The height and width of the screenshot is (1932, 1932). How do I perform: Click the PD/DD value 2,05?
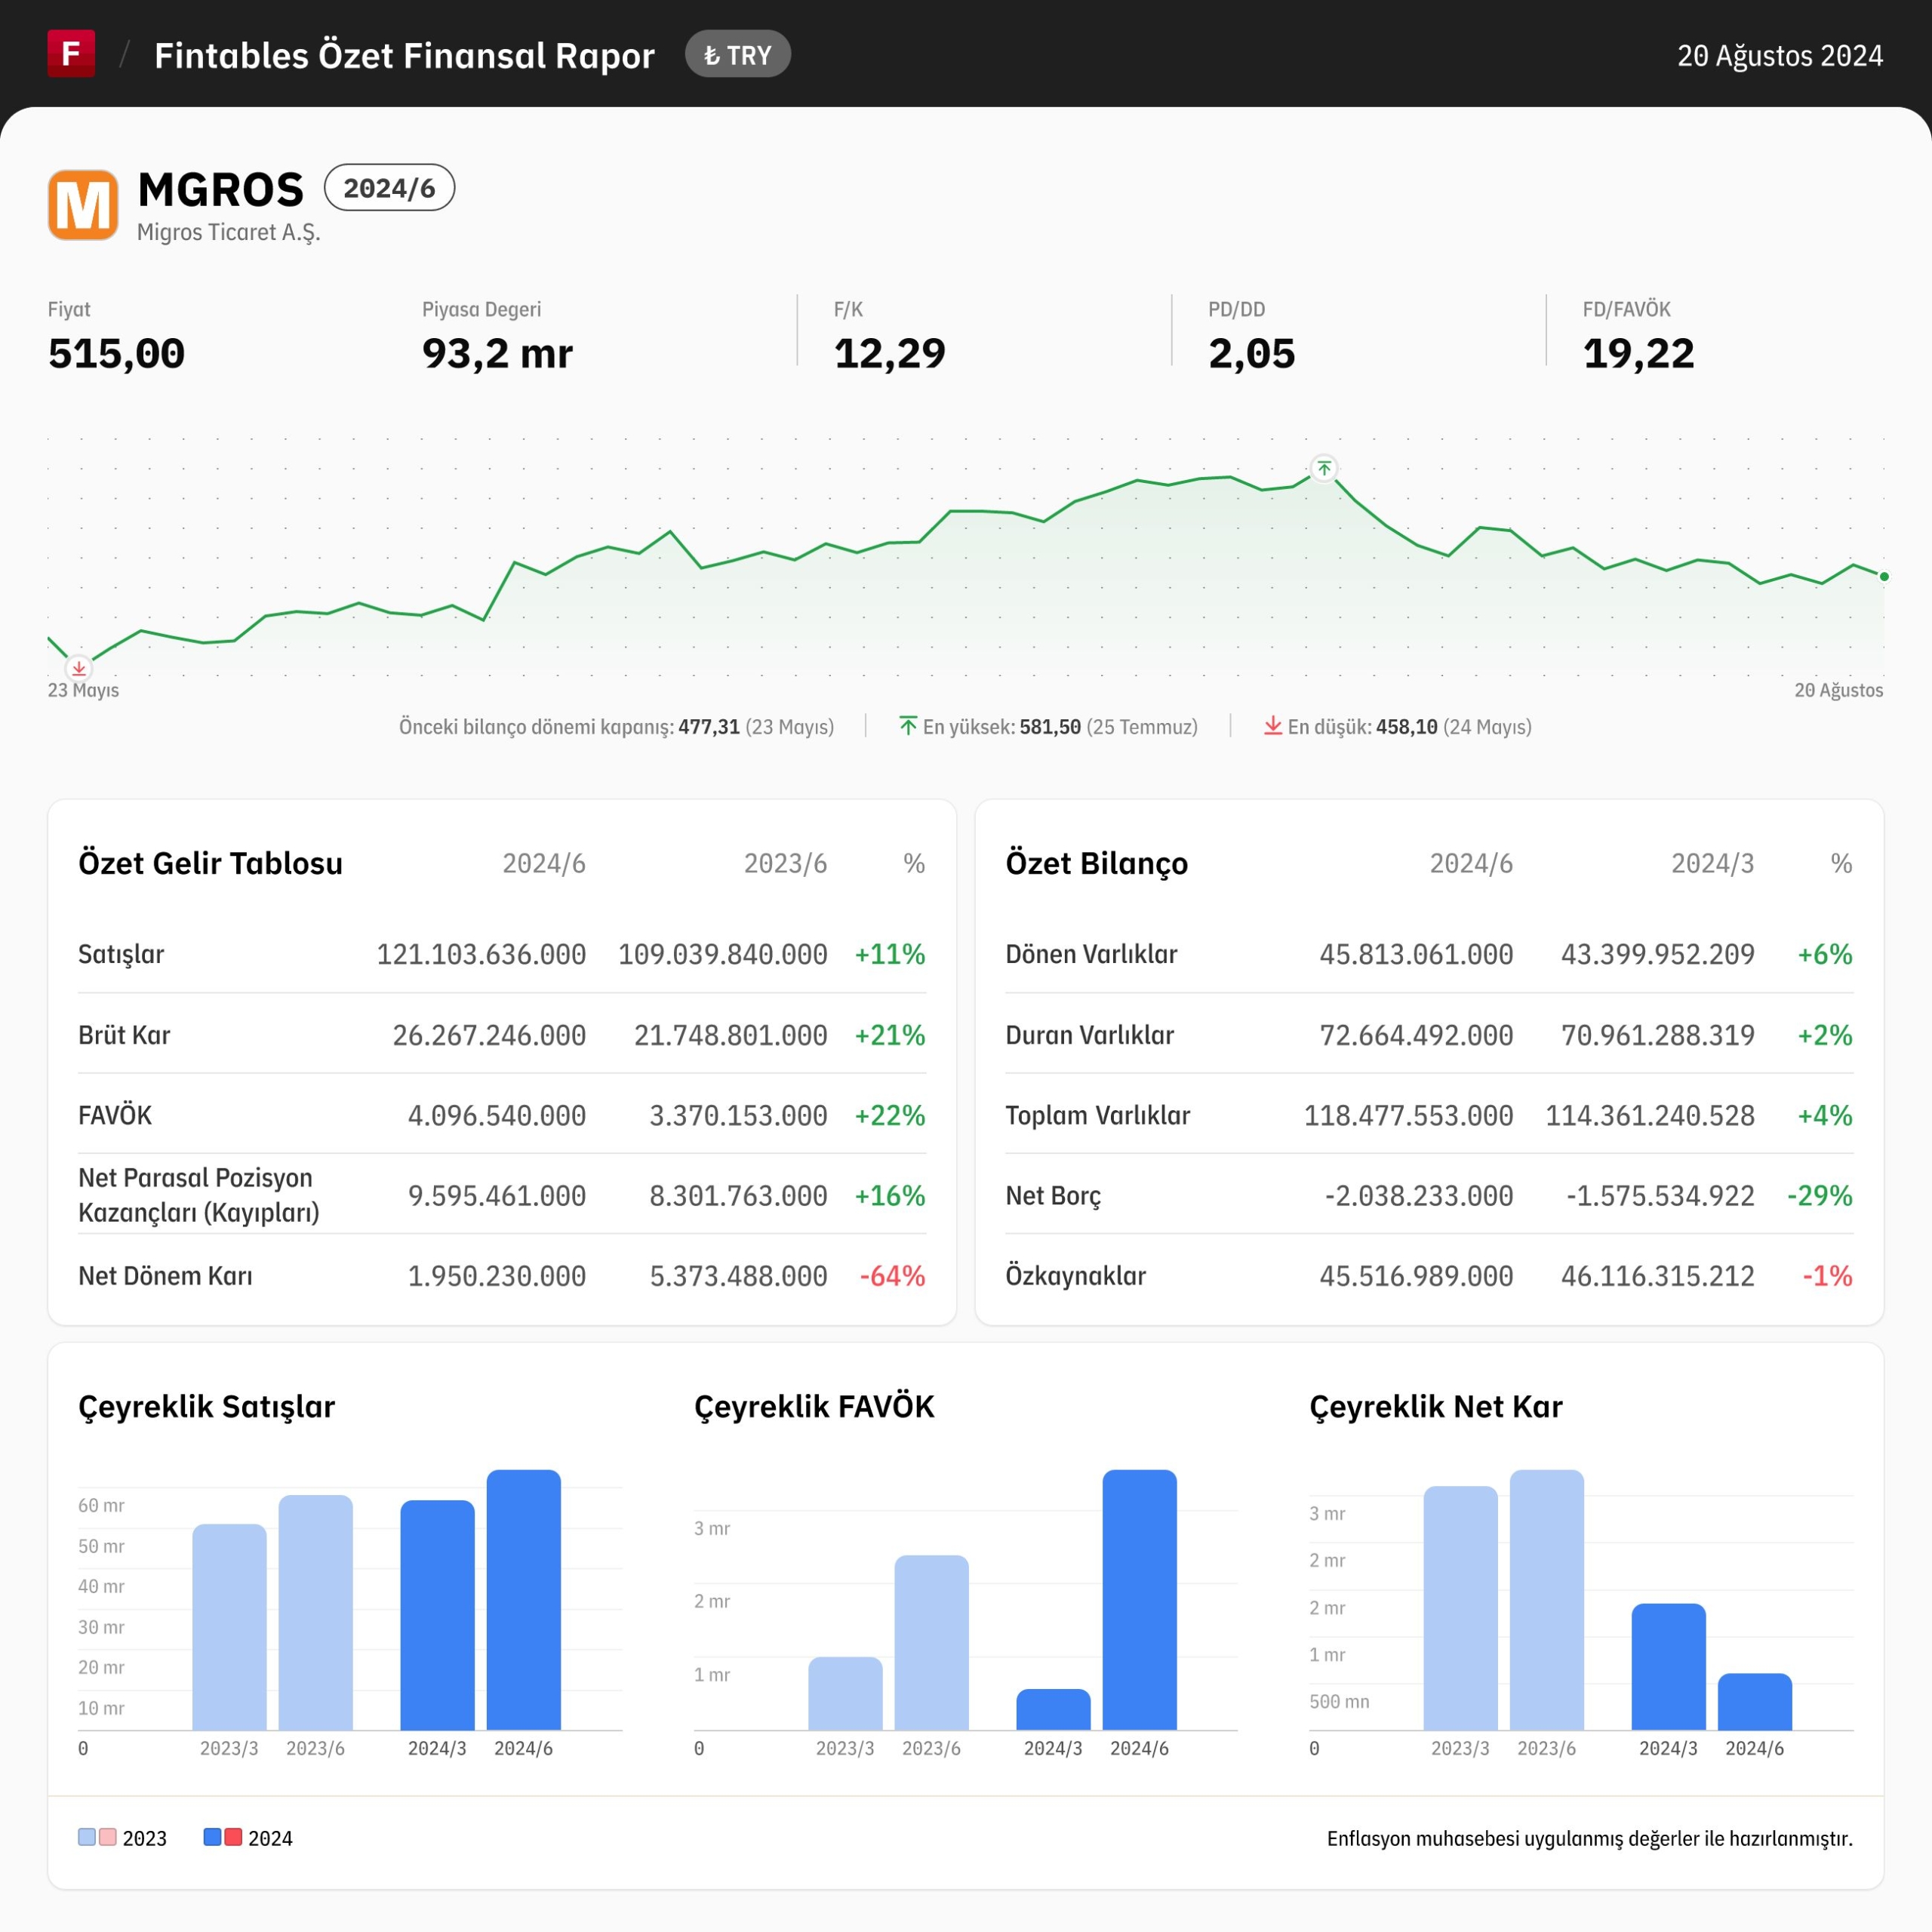pos(1251,354)
